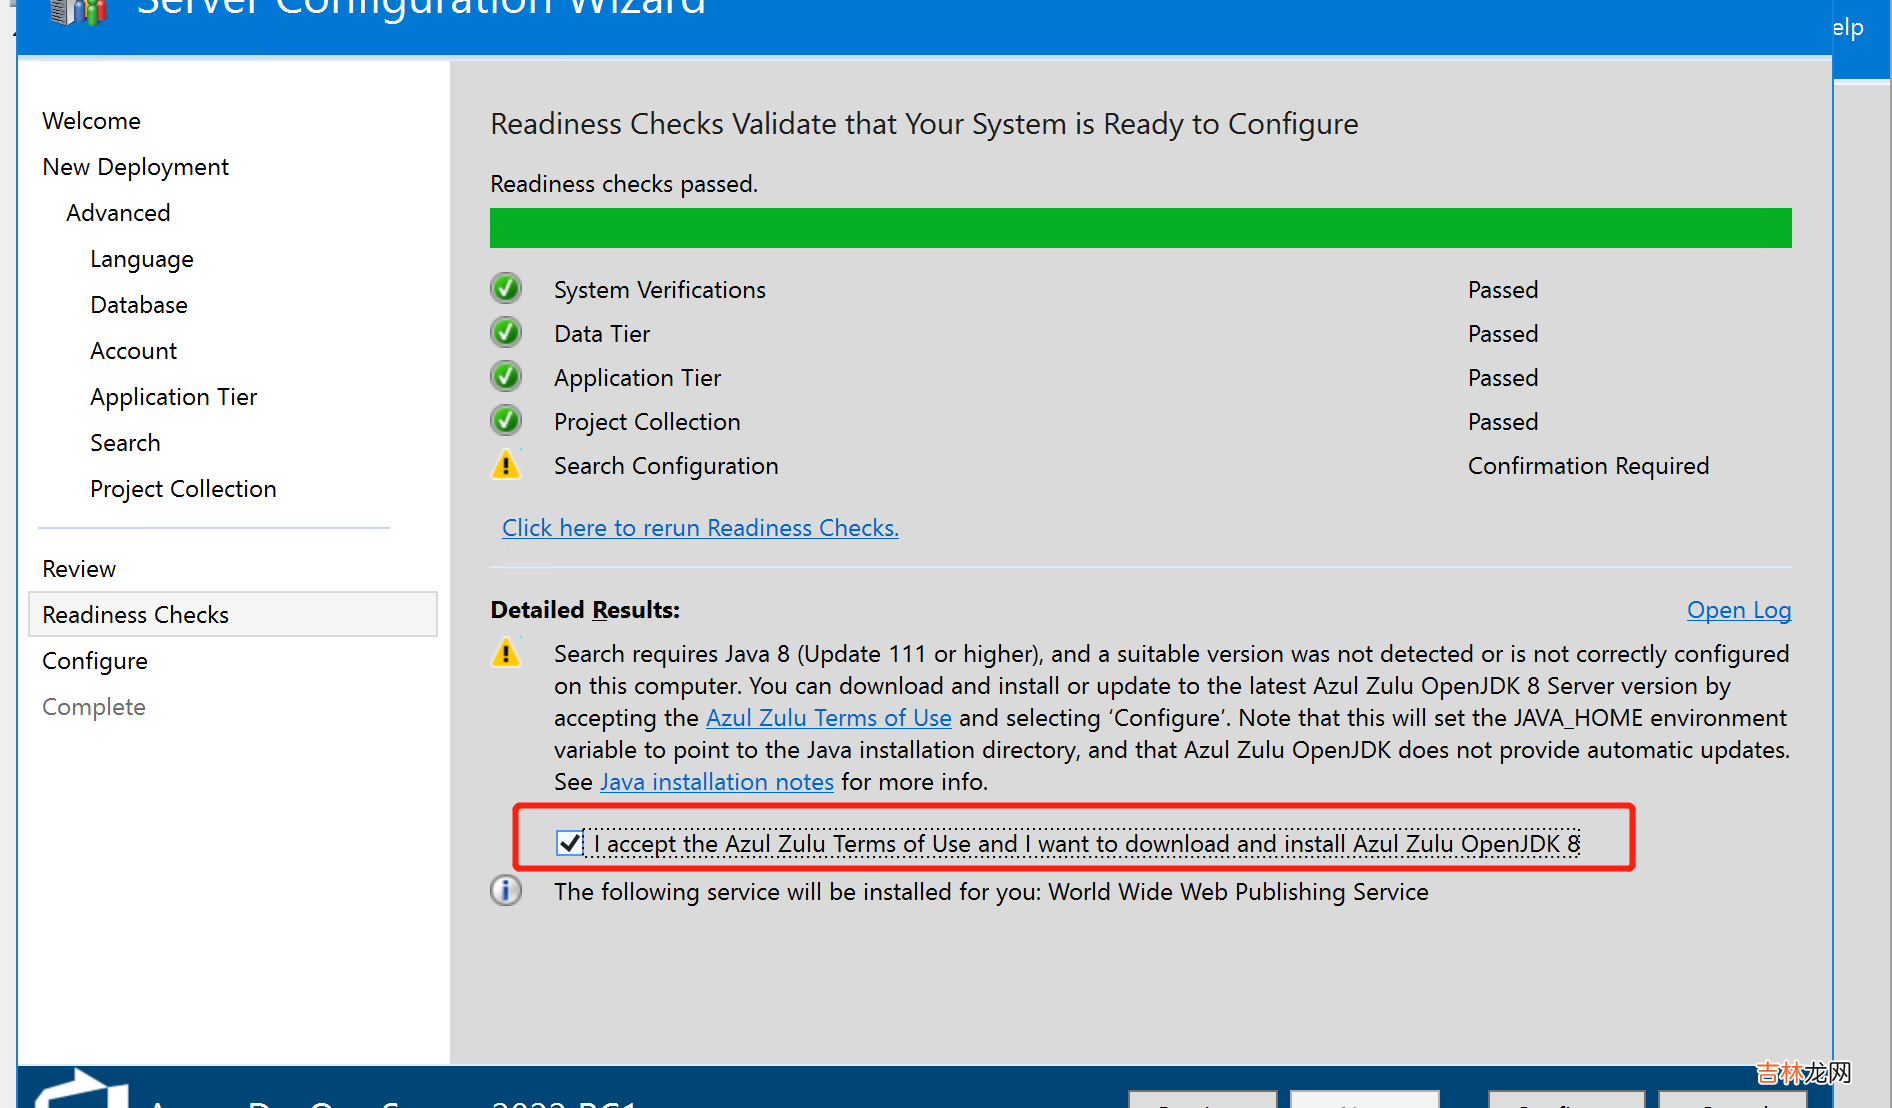Image resolution: width=1892 pixels, height=1108 pixels.
Task: Click the Data Tier passed check icon
Action: click(x=506, y=333)
